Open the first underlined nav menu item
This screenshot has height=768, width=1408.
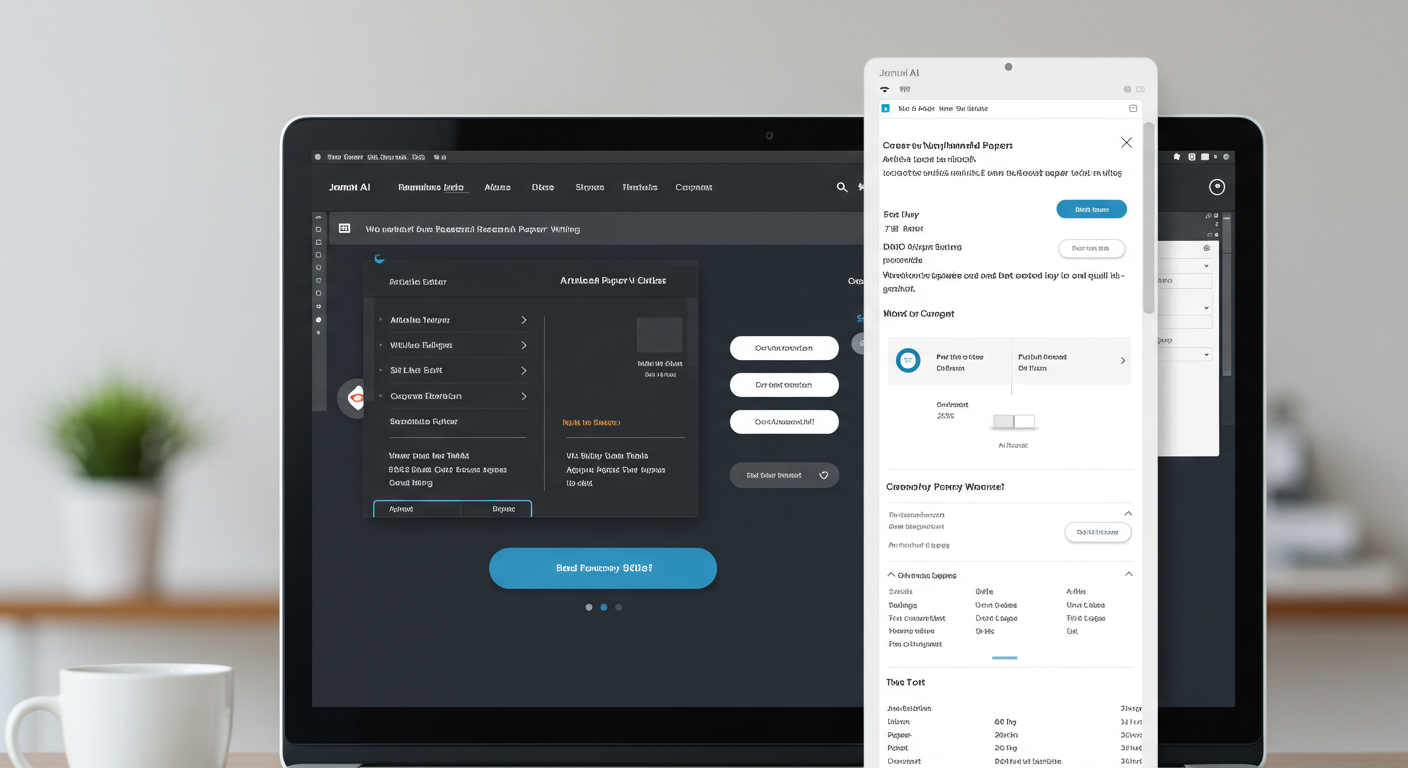[x=431, y=187]
